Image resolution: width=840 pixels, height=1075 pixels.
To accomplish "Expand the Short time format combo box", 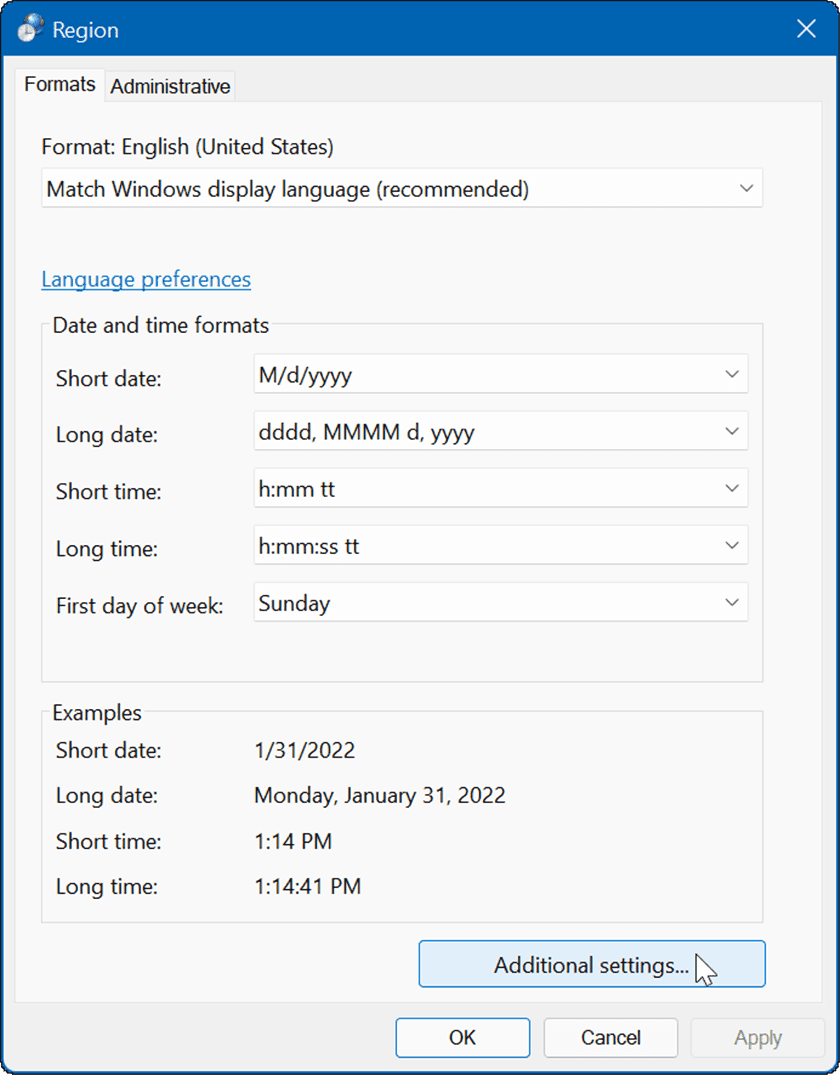I will click(x=500, y=489).
